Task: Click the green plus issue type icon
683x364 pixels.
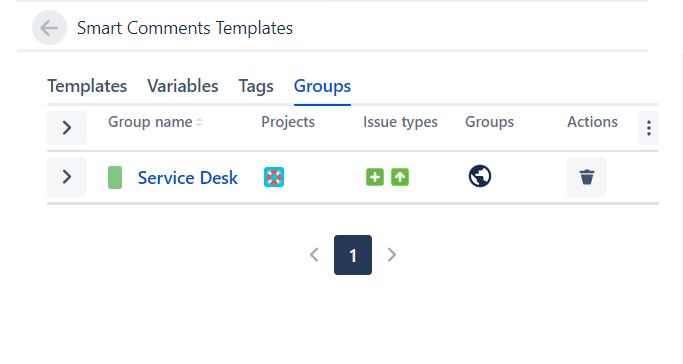Action: (375, 177)
